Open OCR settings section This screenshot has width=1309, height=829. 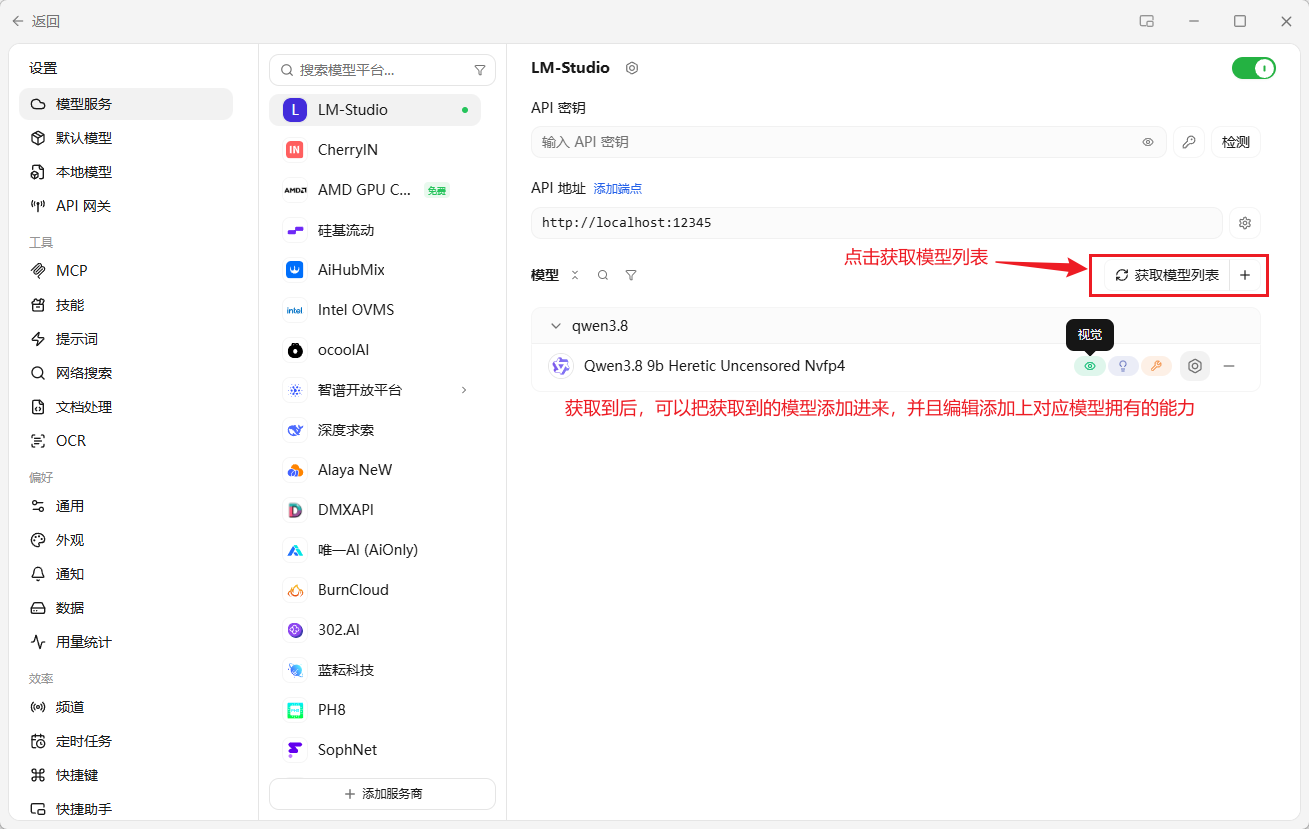(x=126, y=441)
